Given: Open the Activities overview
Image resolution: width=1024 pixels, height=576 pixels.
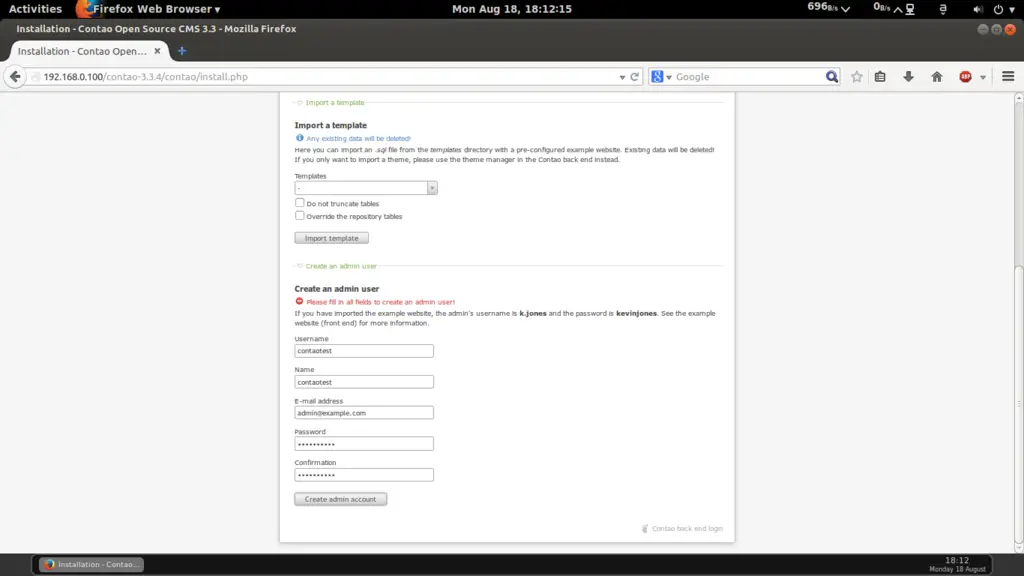Looking at the screenshot, I should tap(35, 9).
